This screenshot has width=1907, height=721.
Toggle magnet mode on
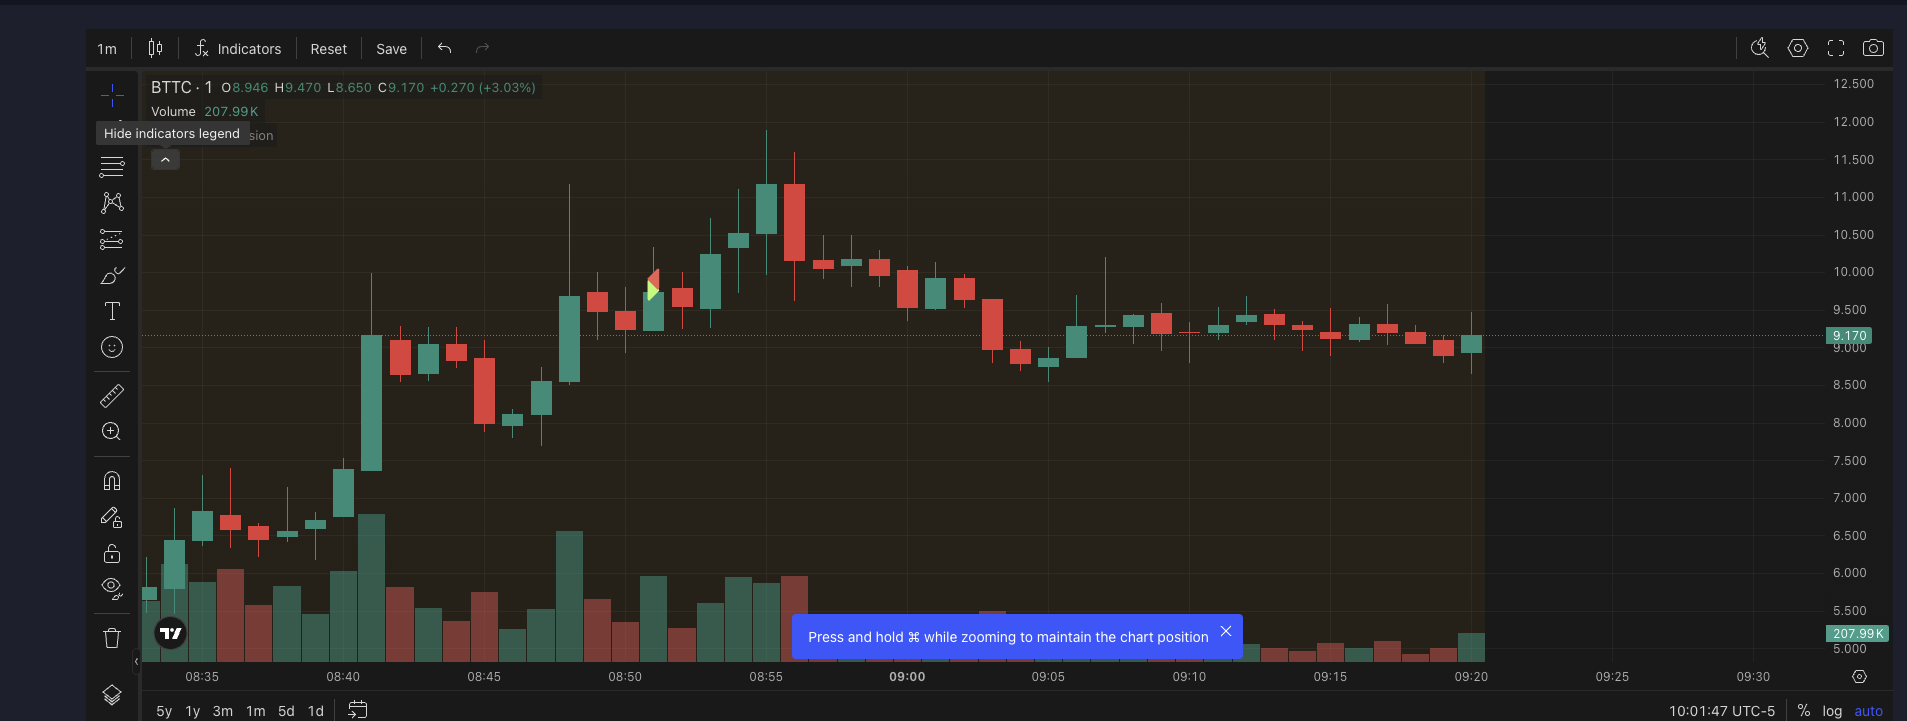[112, 481]
